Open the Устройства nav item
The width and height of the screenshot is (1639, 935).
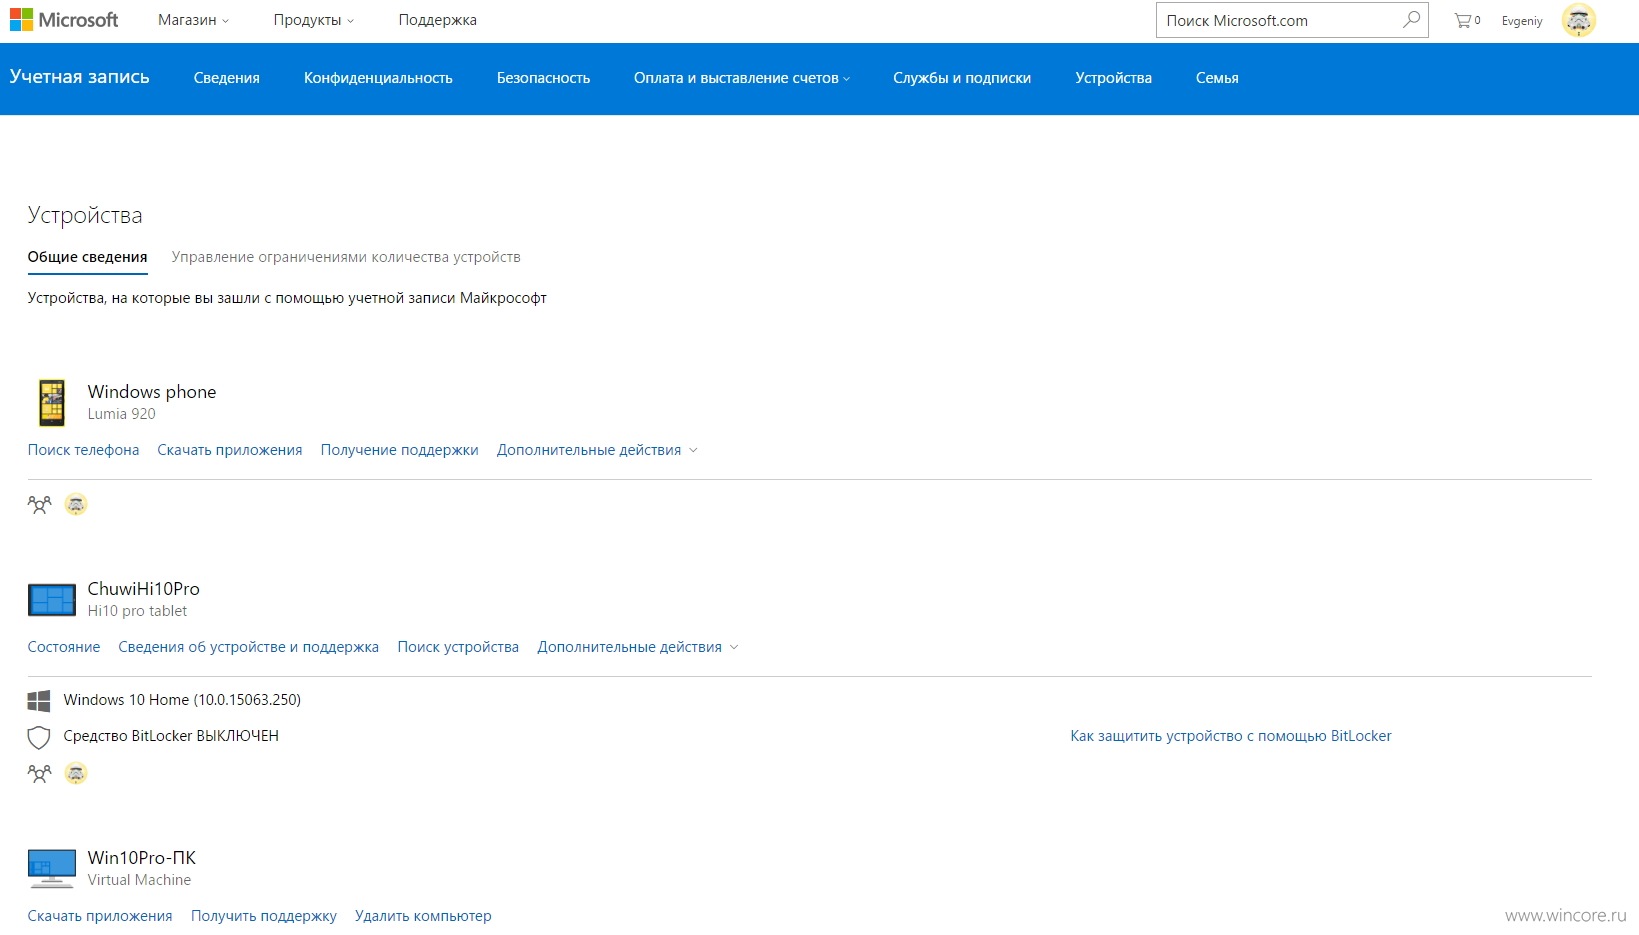point(1113,78)
